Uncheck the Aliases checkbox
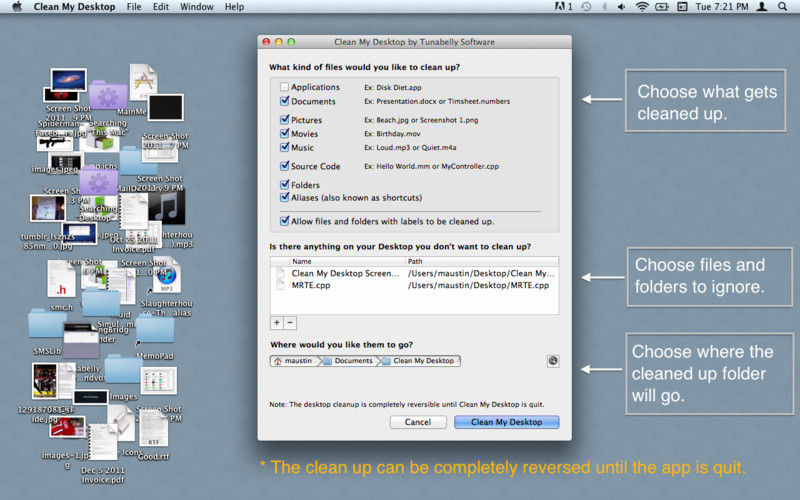 pos(284,197)
